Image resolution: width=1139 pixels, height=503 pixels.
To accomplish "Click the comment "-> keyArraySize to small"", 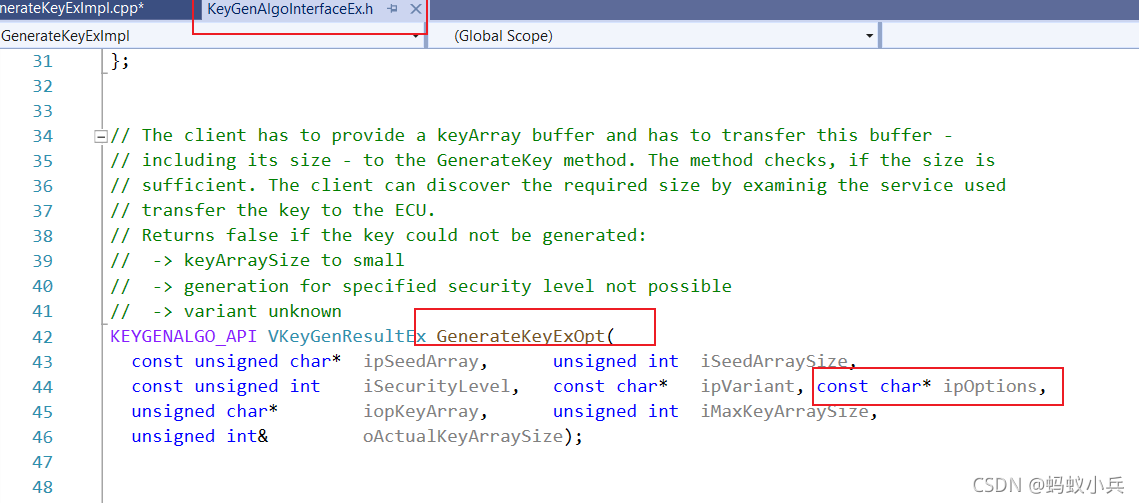I will [279, 260].
